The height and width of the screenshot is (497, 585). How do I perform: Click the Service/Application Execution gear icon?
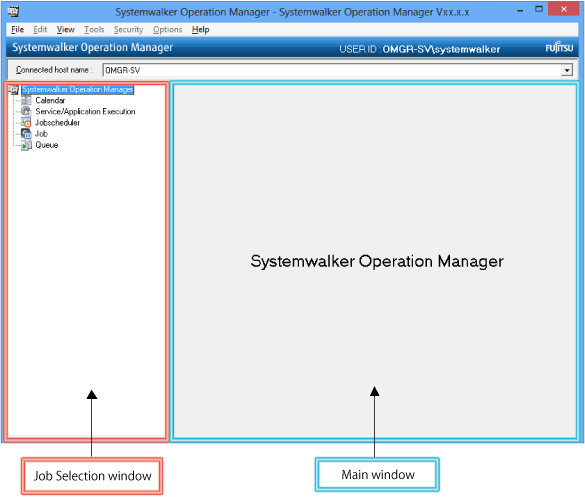tap(26, 111)
